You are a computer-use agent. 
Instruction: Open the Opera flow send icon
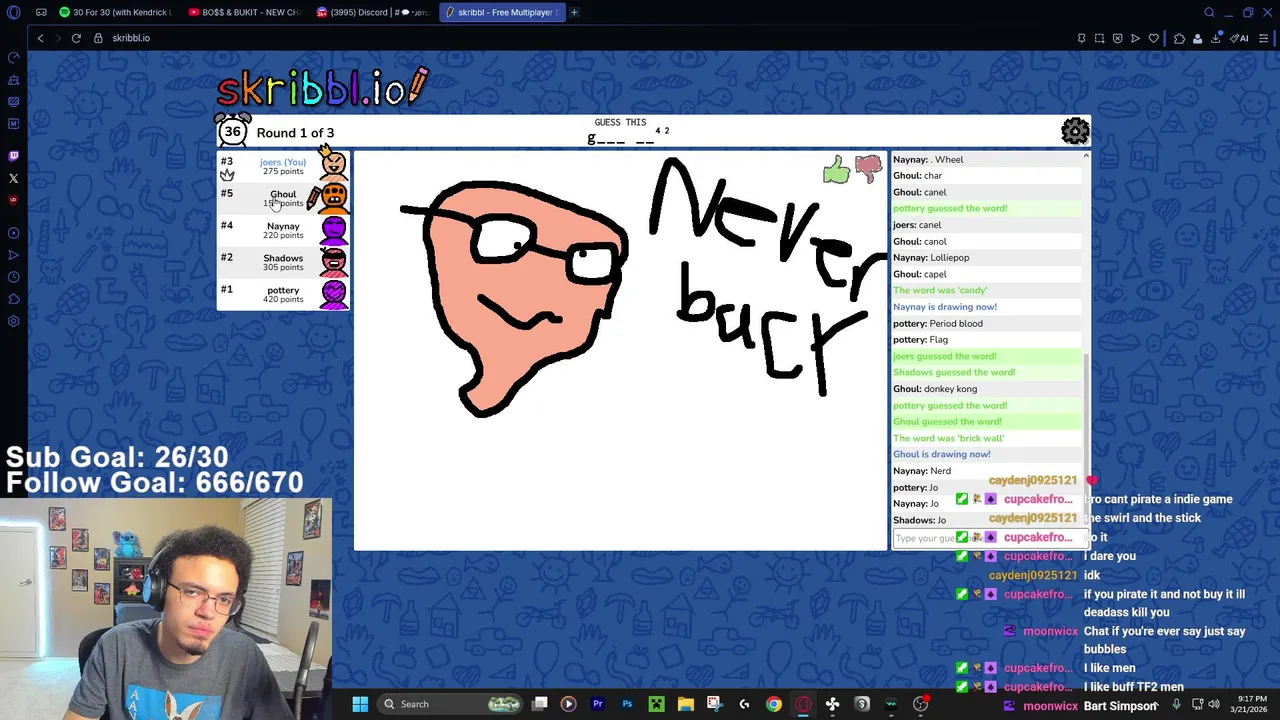click(x=1135, y=38)
